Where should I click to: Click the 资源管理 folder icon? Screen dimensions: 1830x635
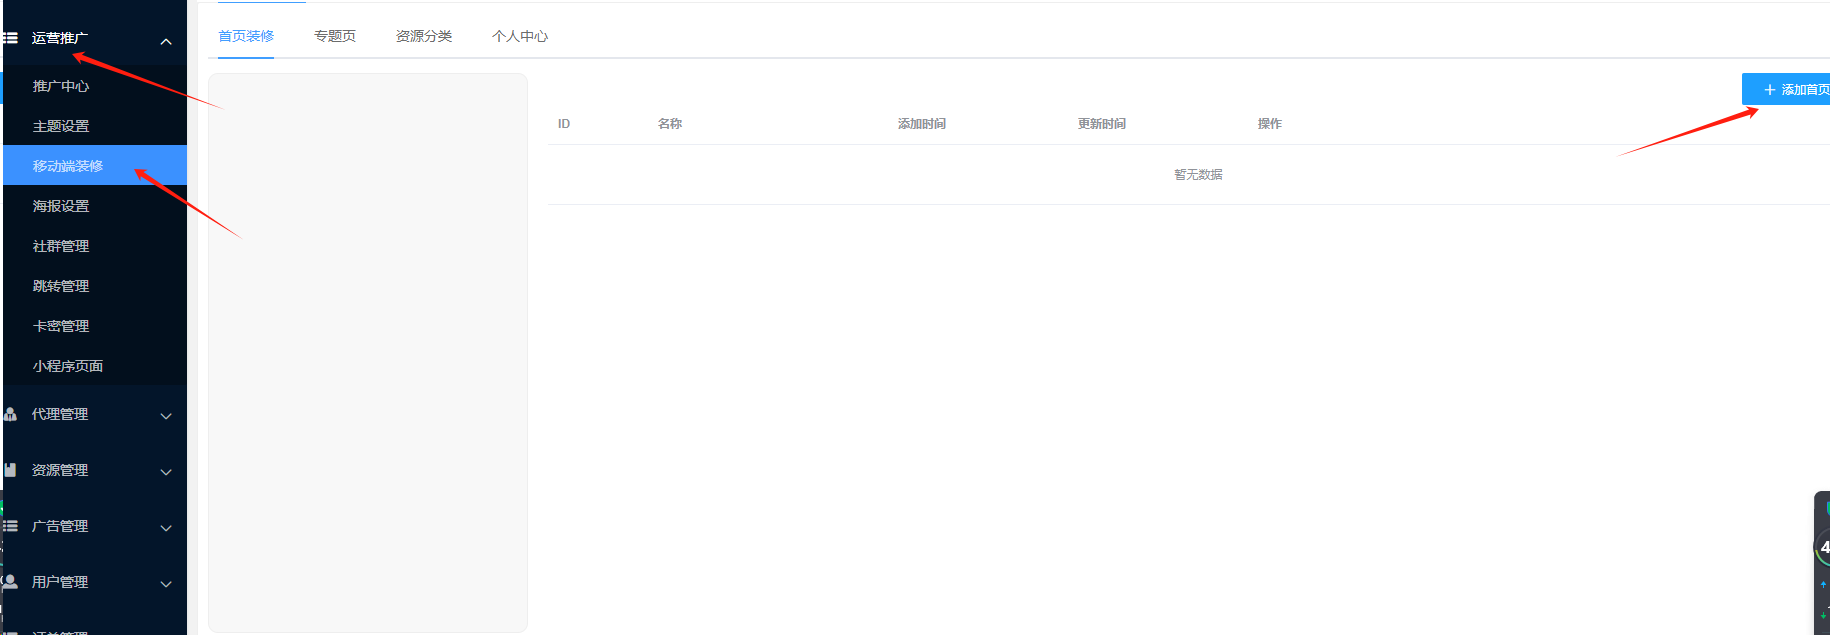tap(11, 470)
